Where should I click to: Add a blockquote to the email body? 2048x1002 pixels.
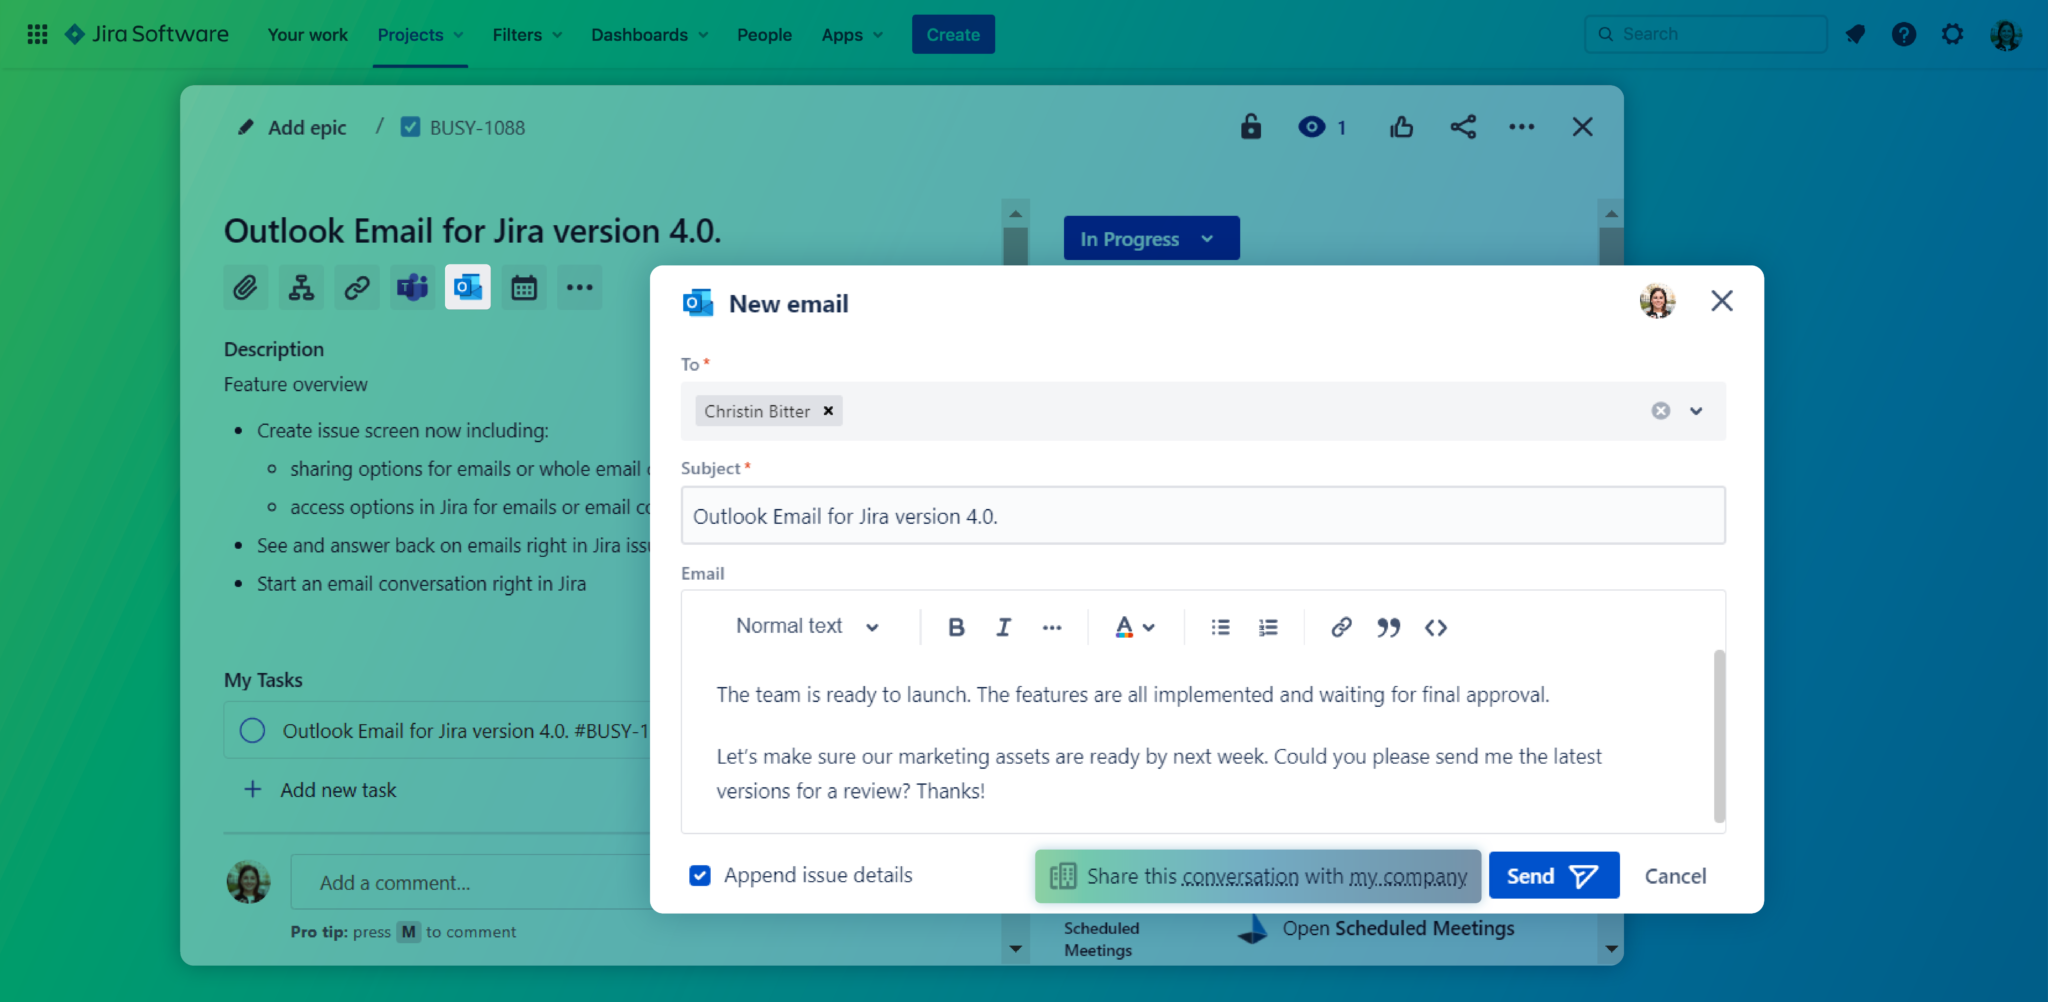1388,628
